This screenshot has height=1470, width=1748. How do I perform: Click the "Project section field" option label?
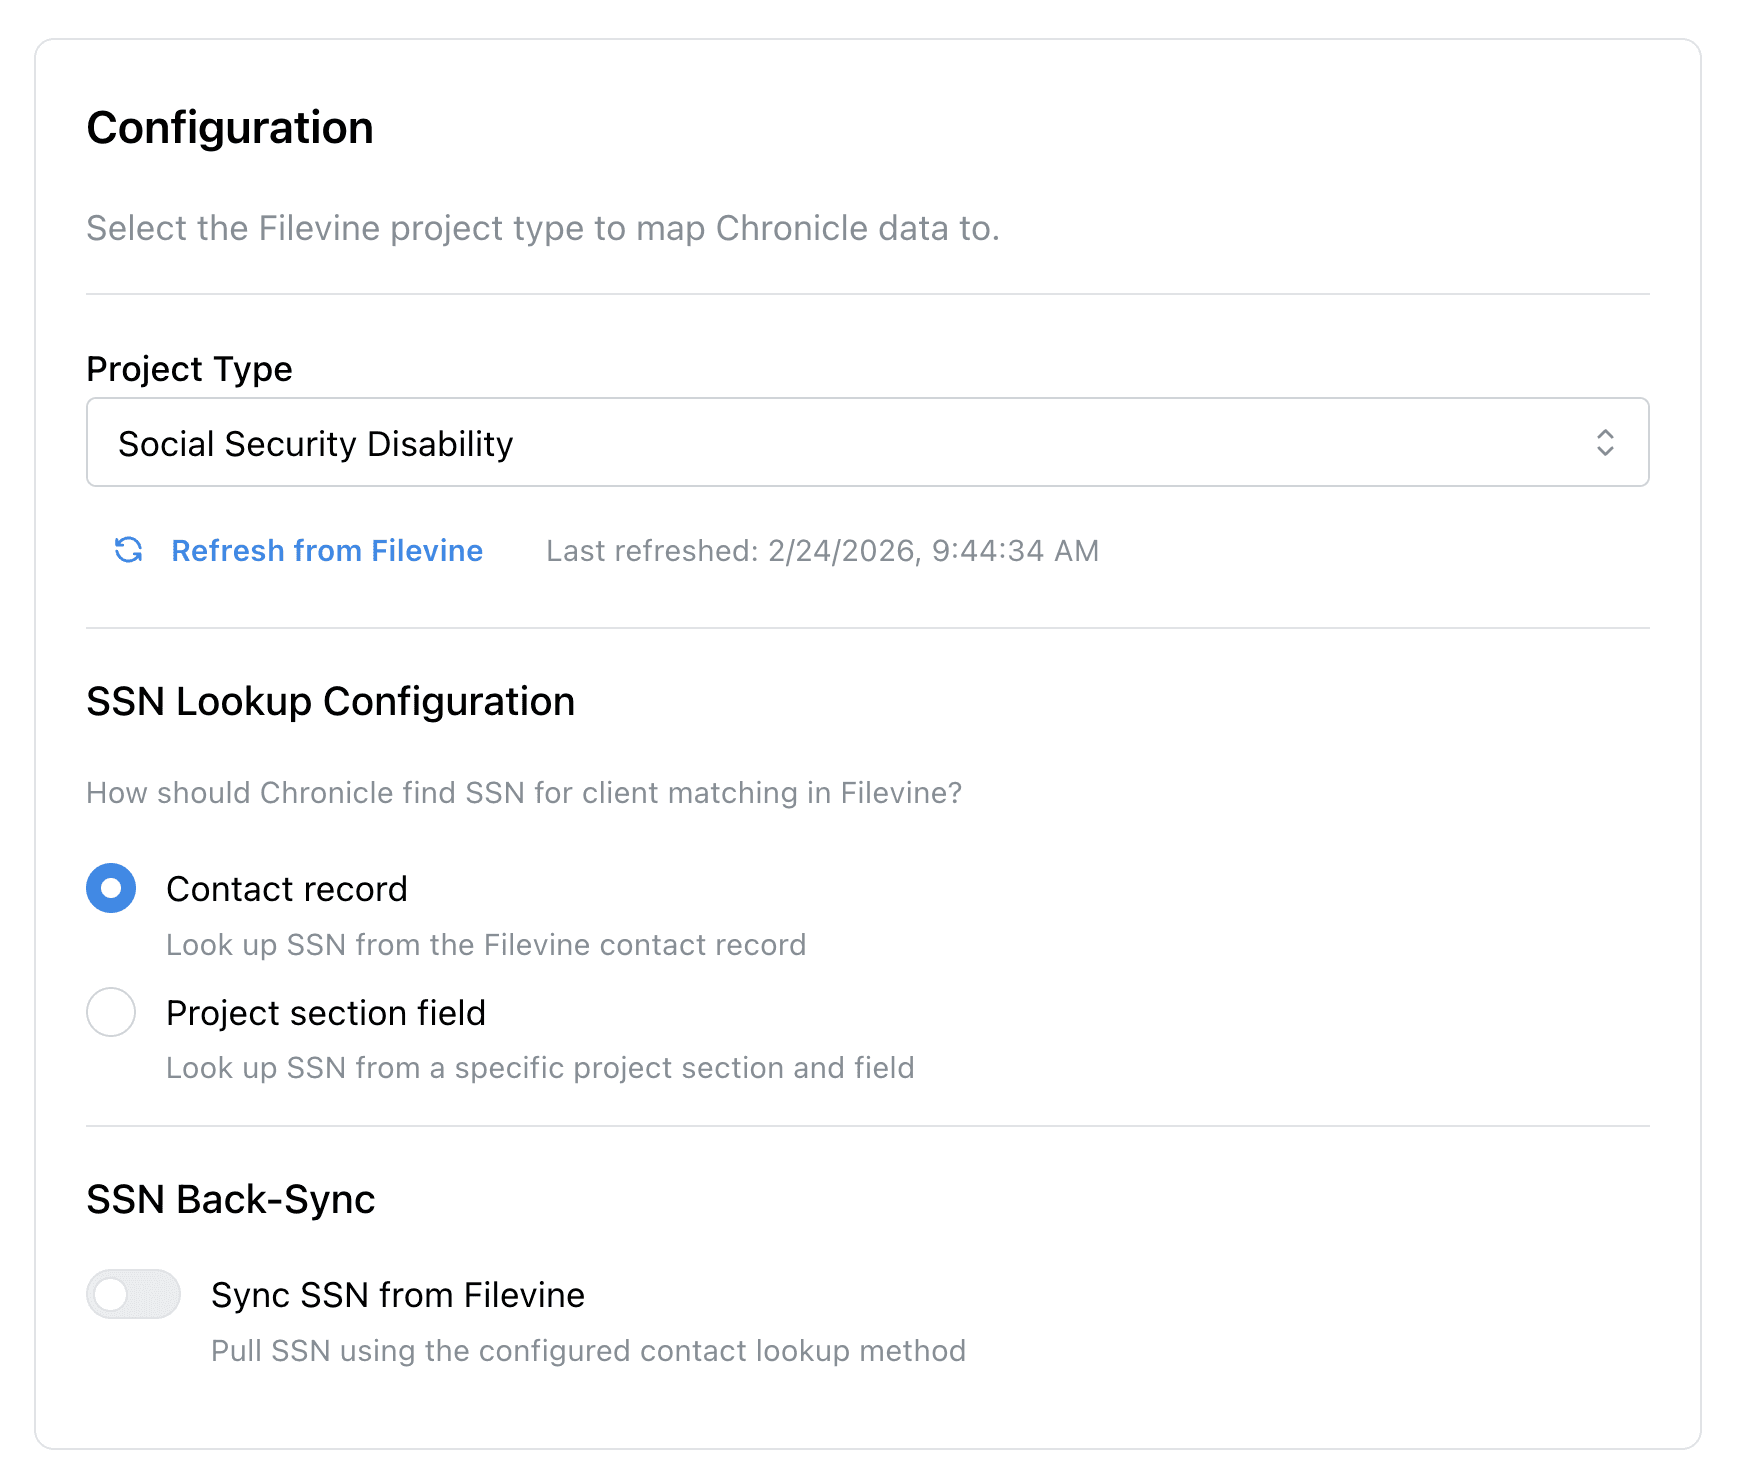click(x=325, y=1013)
